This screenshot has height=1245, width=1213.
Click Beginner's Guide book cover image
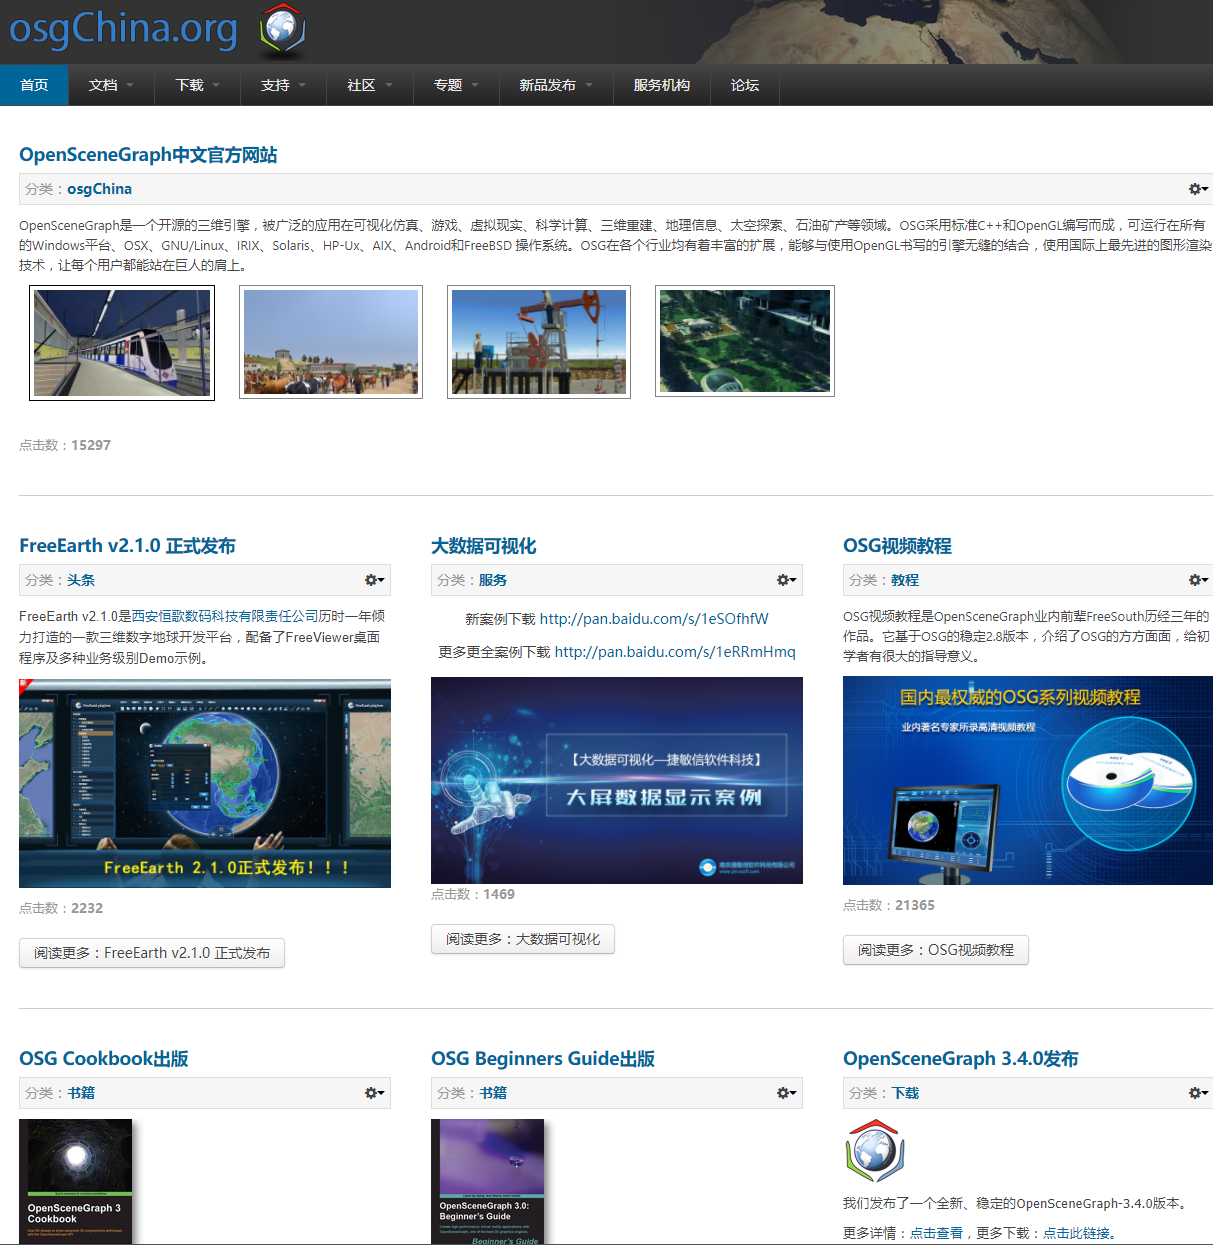[488, 1181]
